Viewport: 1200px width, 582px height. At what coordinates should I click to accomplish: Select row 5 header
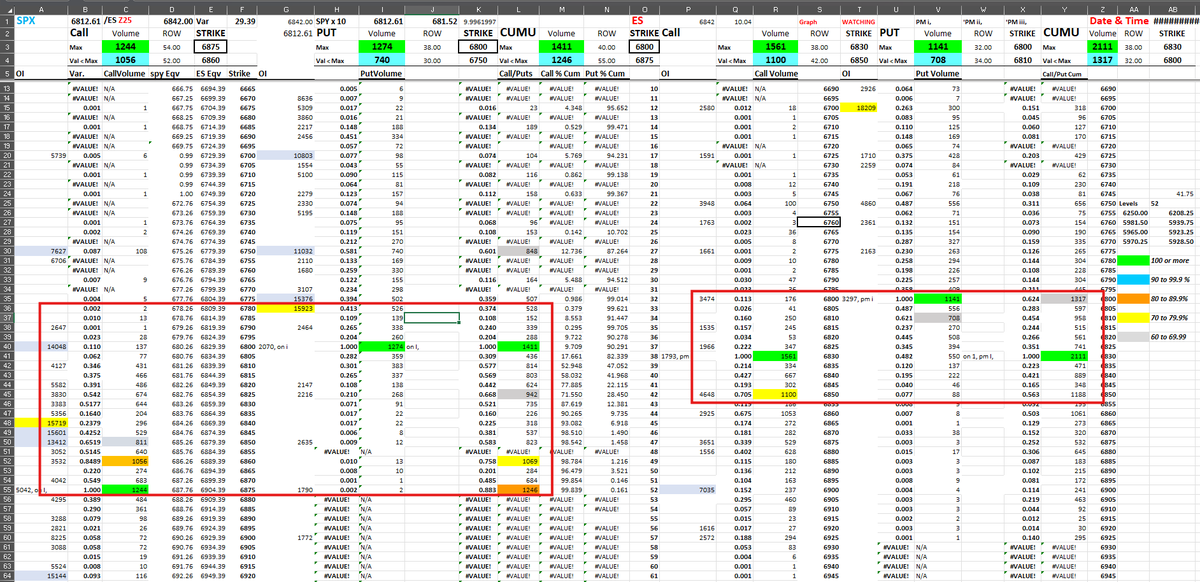click(x=7, y=73)
